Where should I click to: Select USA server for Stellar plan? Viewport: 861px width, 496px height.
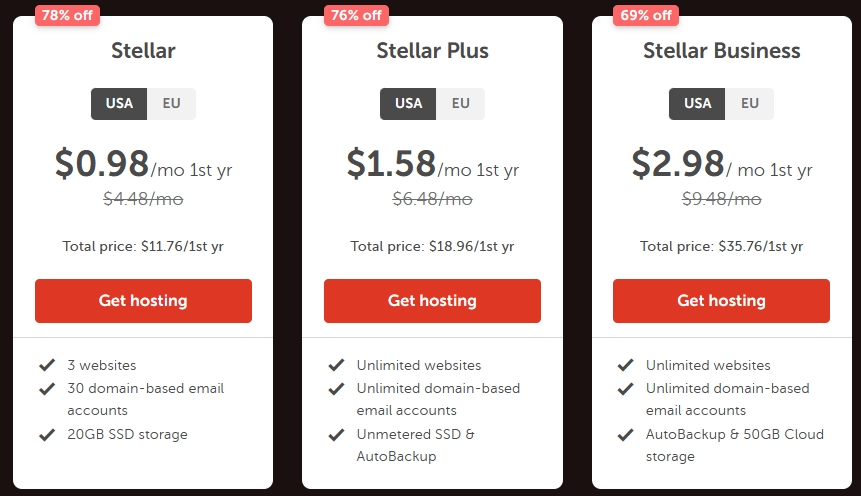(x=119, y=104)
